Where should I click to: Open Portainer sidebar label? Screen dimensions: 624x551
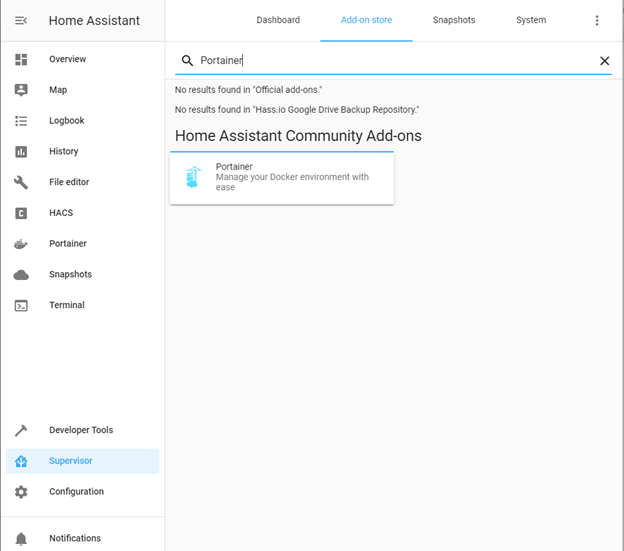click(x=68, y=243)
